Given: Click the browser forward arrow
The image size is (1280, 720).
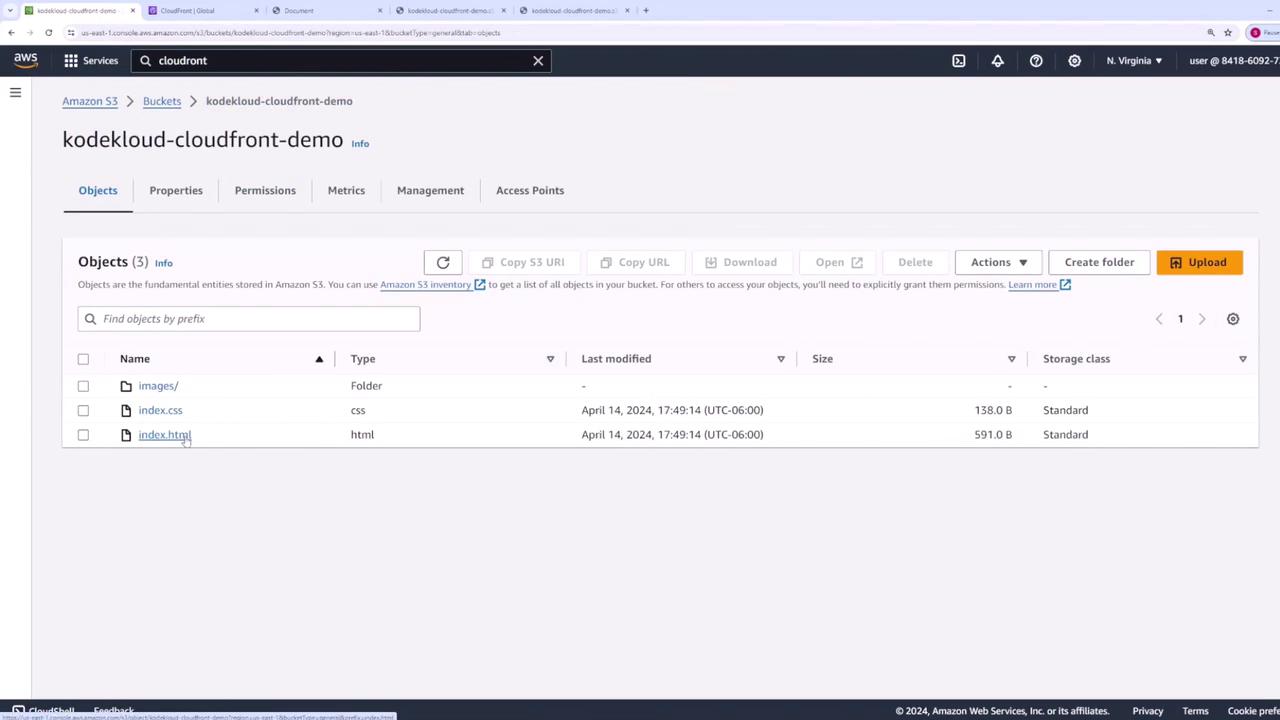Looking at the screenshot, I should (30, 32).
